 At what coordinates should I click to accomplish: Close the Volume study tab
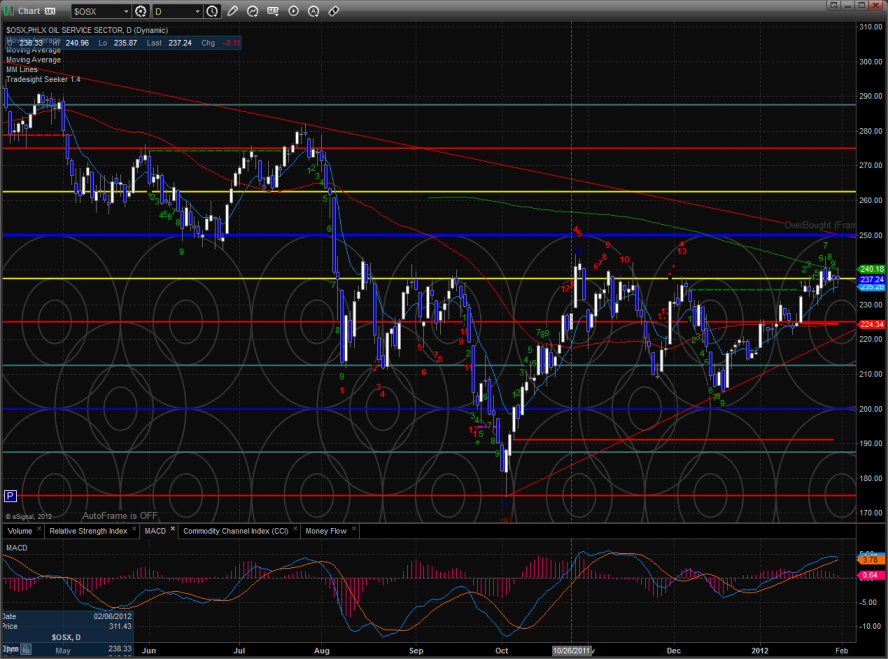(39, 529)
